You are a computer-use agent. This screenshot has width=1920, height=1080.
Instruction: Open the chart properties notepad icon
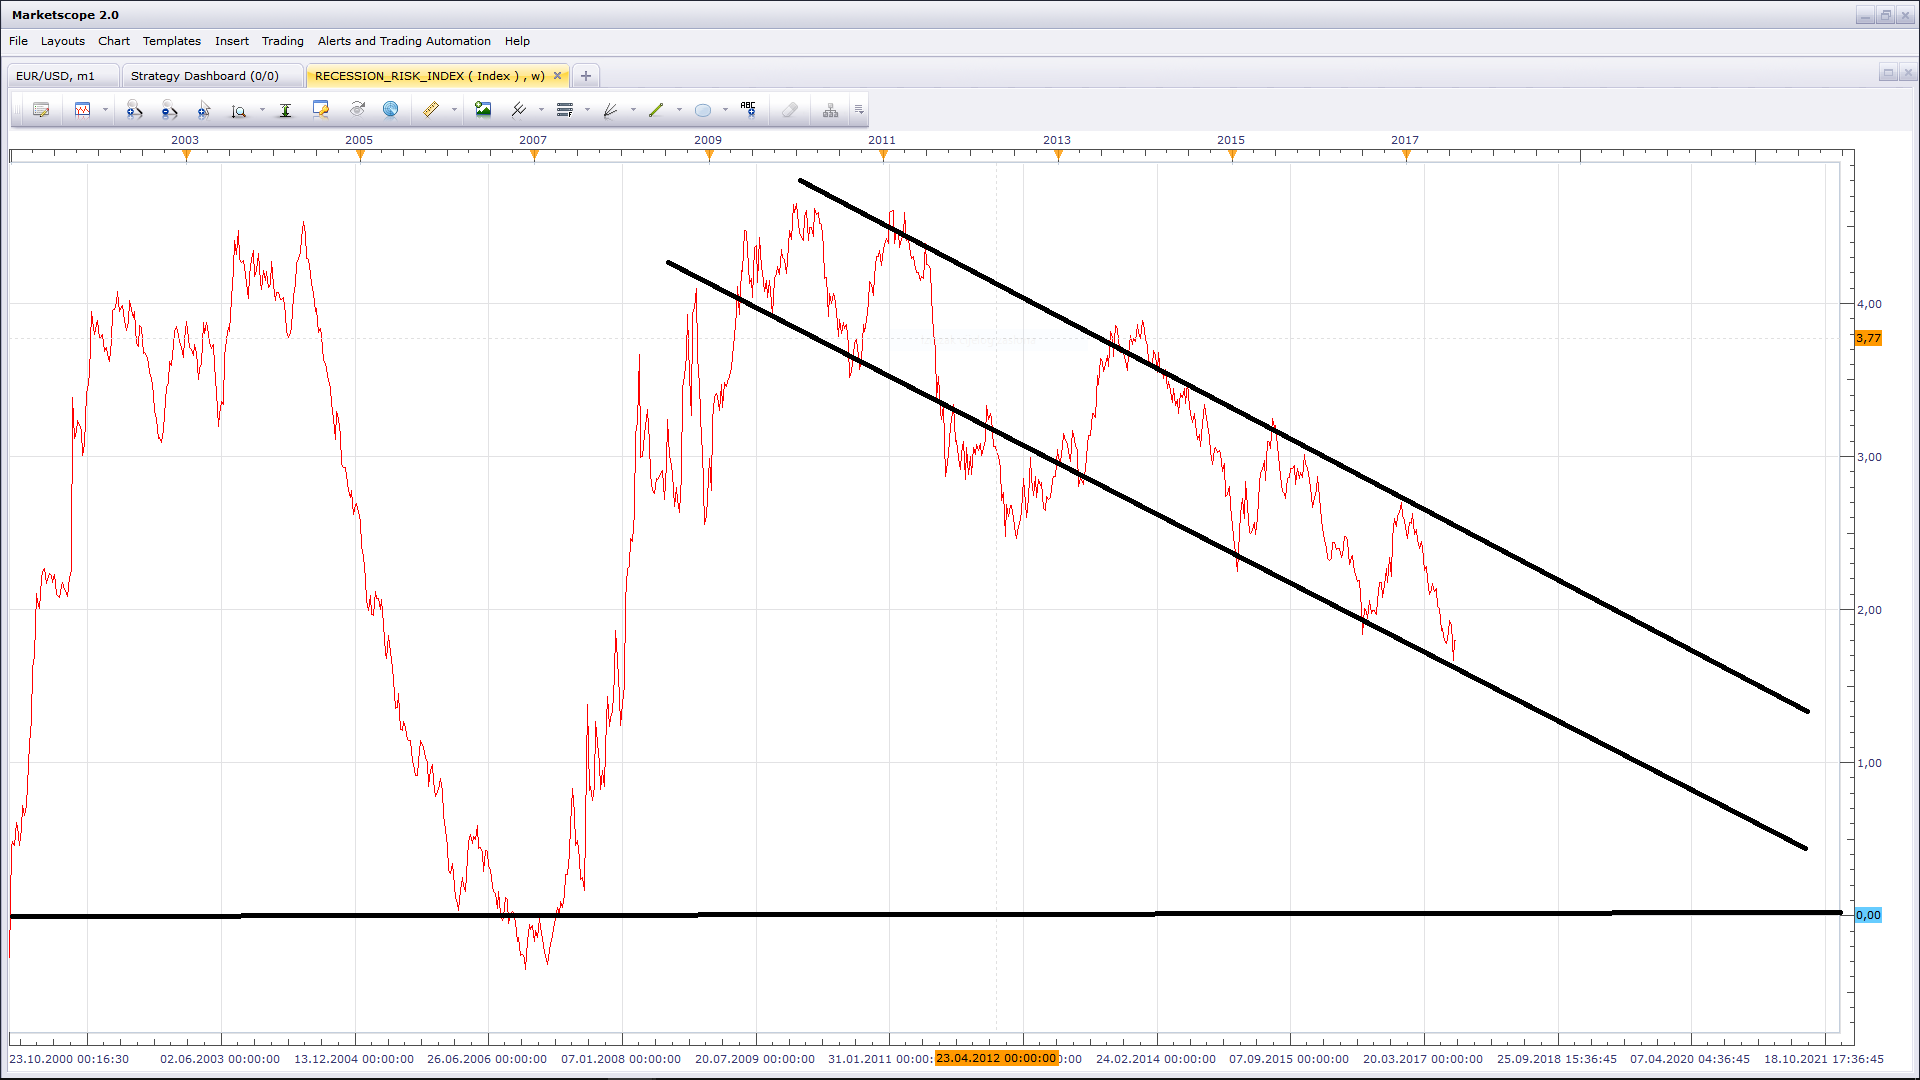point(41,110)
